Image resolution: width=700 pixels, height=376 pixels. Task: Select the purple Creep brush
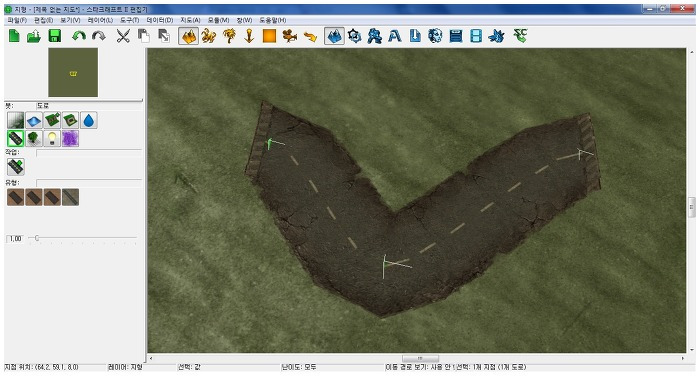[x=71, y=138]
